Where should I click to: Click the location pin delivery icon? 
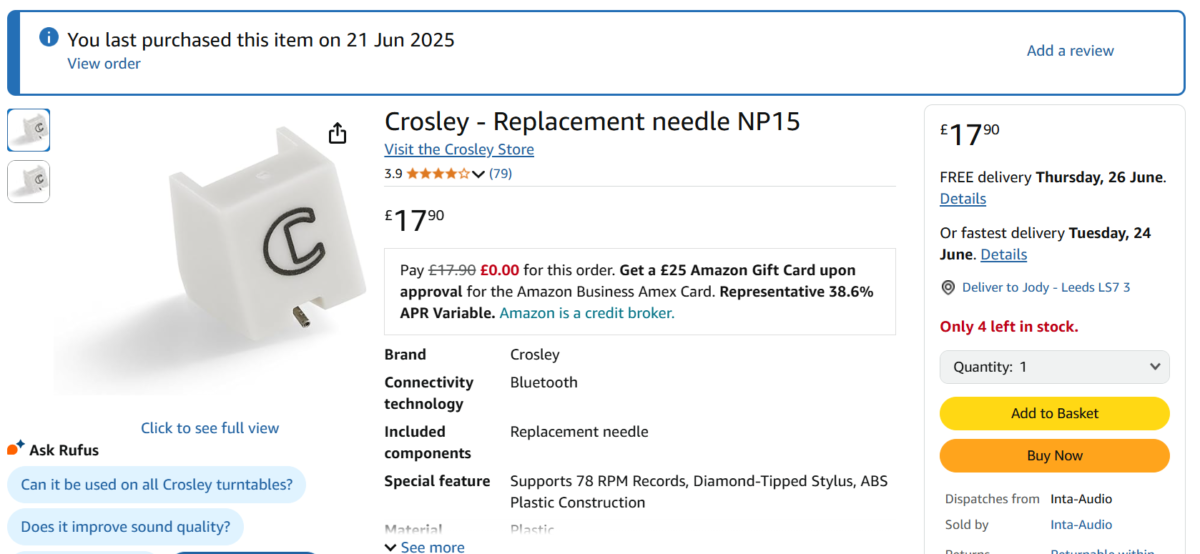tap(948, 287)
